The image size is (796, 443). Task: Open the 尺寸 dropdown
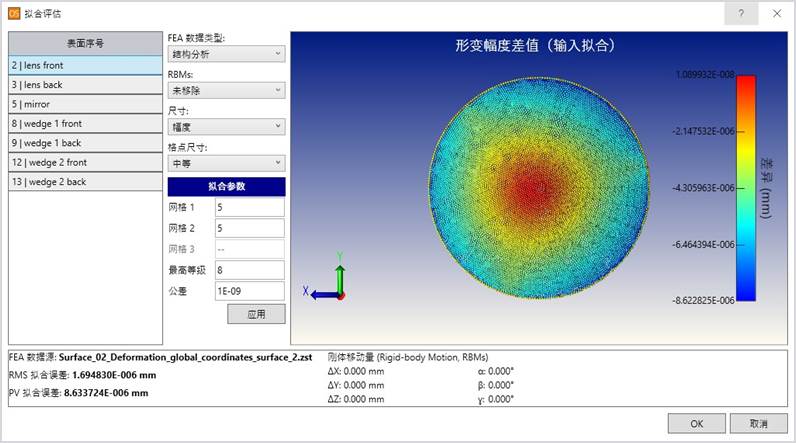(x=226, y=127)
